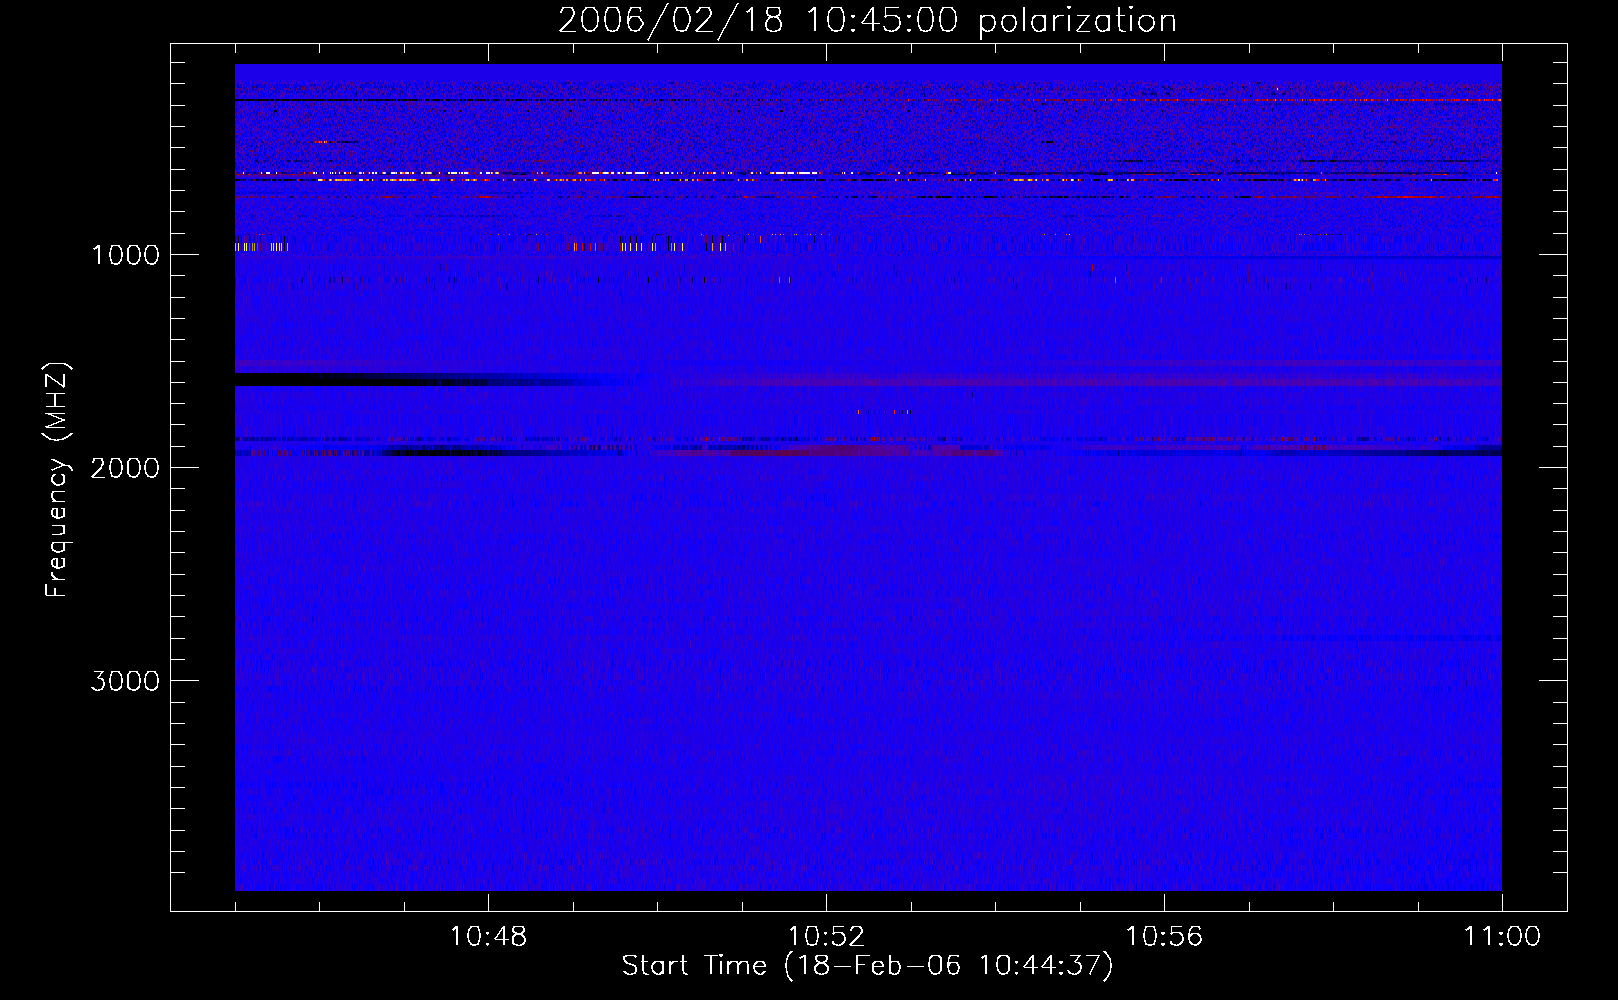This screenshot has height=1000, width=1618.
Task: Click the 10:48 time axis label
Action: point(488,937)
